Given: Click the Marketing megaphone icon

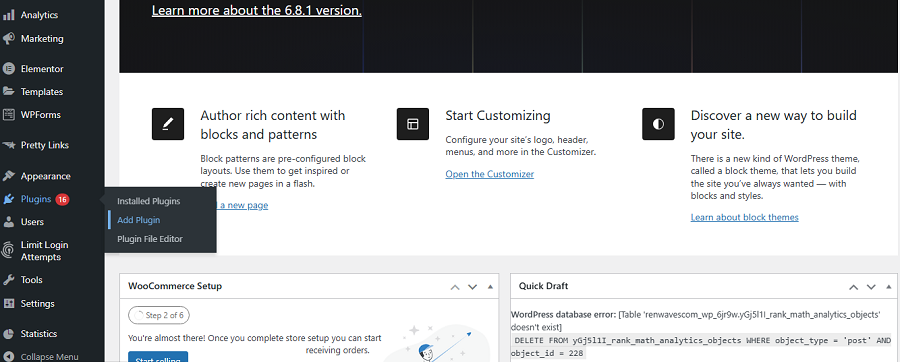Looking at the screenshot, I should [x=9, y=39].
